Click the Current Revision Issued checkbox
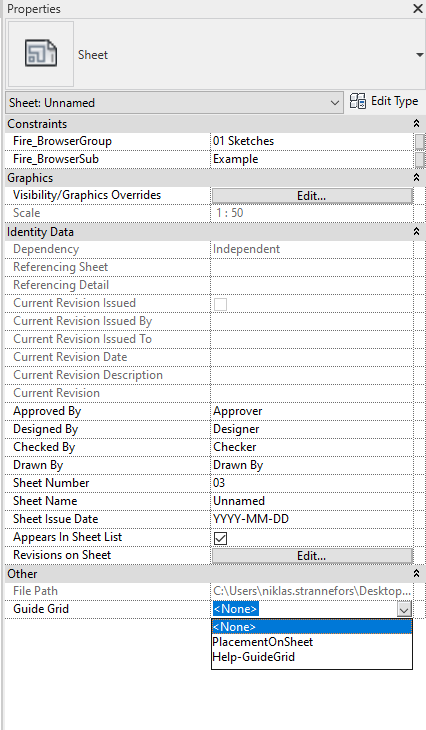This screenshot has height=730, width=426. click(220, 304)
